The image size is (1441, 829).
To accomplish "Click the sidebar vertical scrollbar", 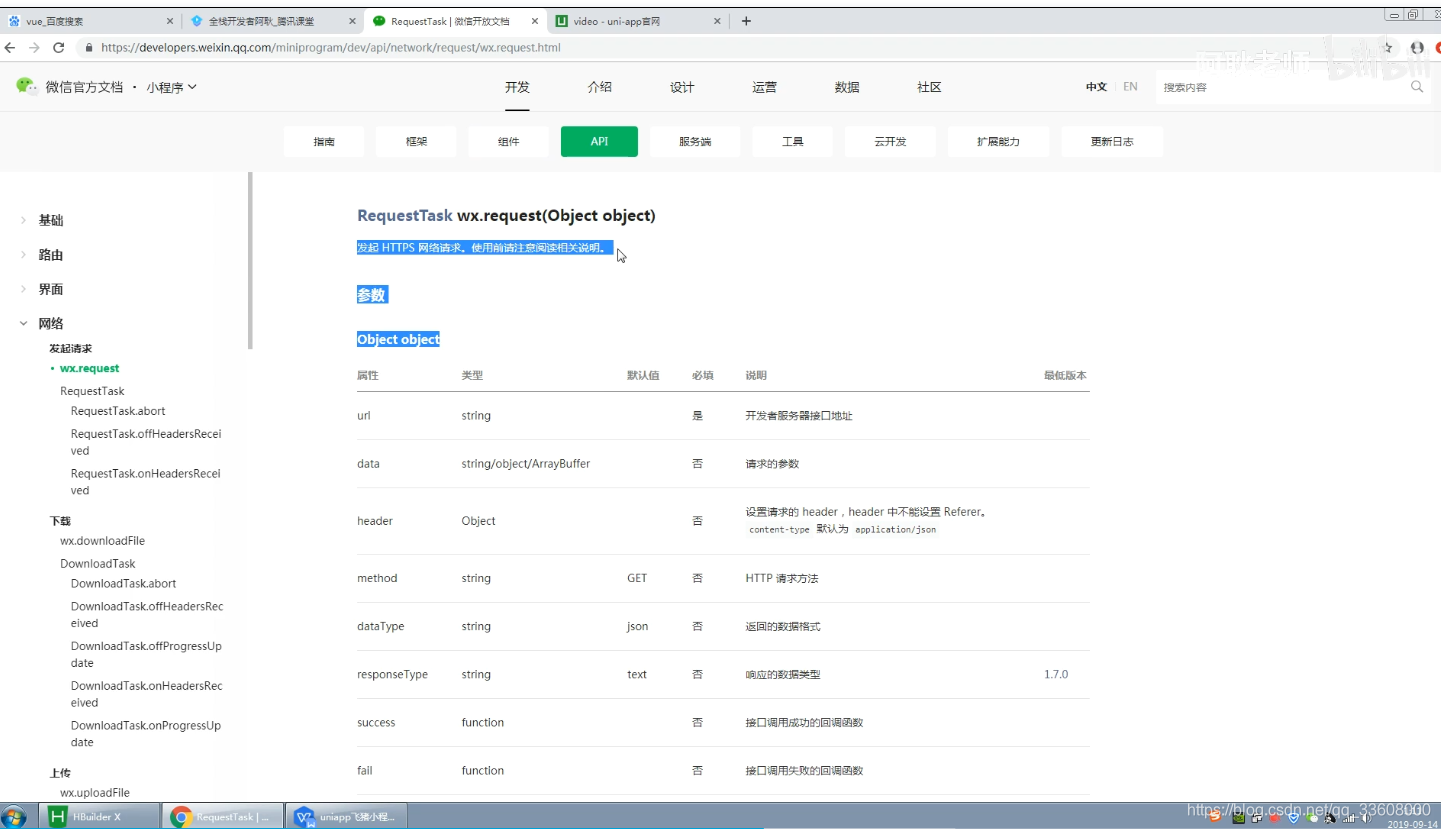I will [x=251, y=261].
